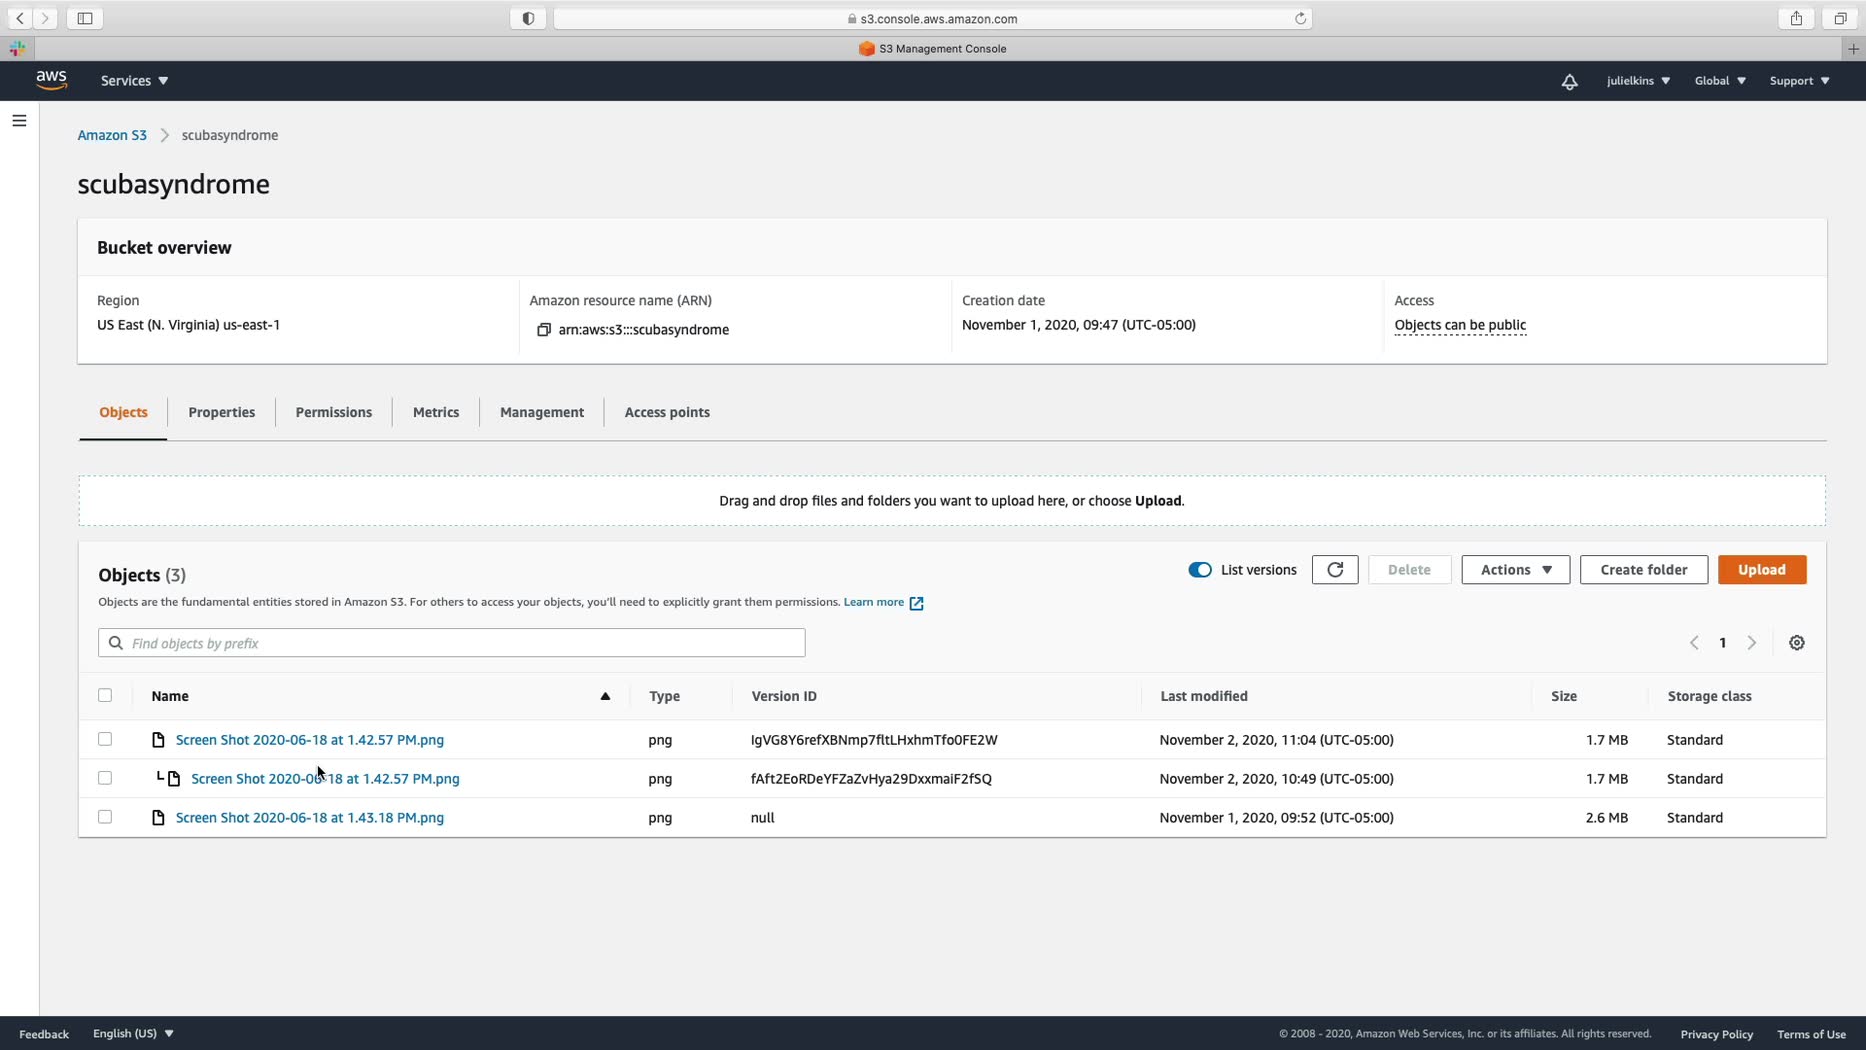Viewport: 1866px width, 1050px height.
Task: Click the Safari address bar
Action: click(932, 18)
